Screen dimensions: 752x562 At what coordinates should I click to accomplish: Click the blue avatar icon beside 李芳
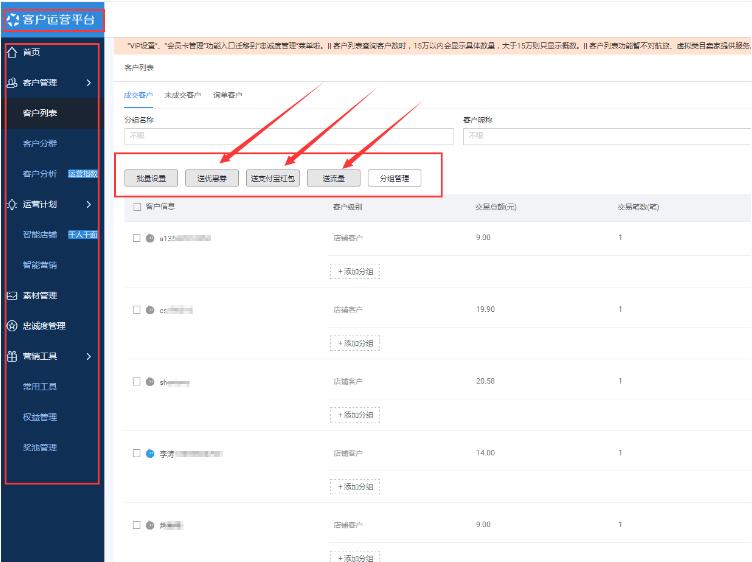[150, 453]
